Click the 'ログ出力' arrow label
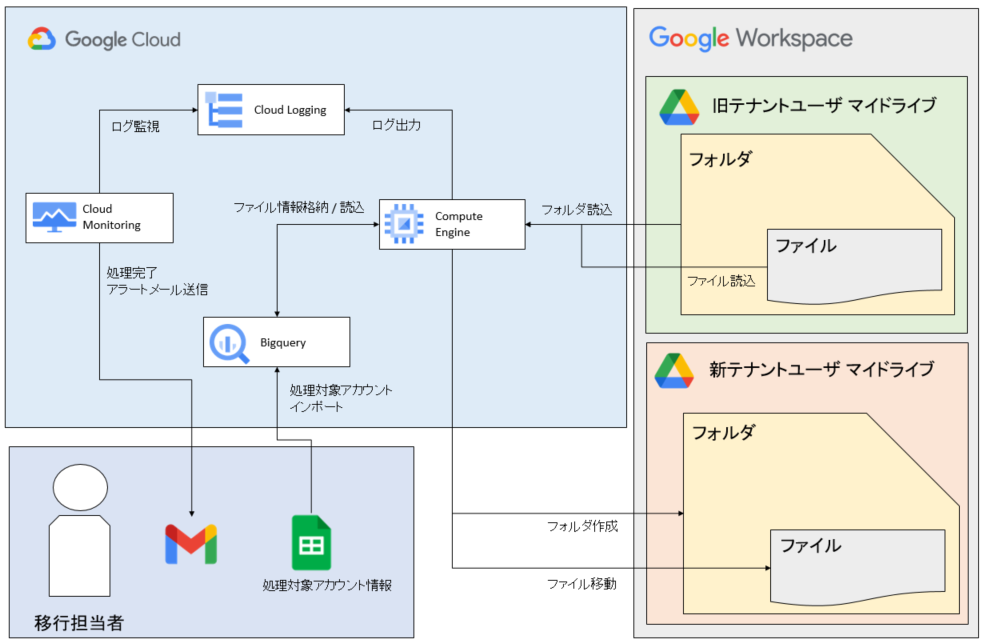This screenshot has height=644, width=981. coord(396,125)
